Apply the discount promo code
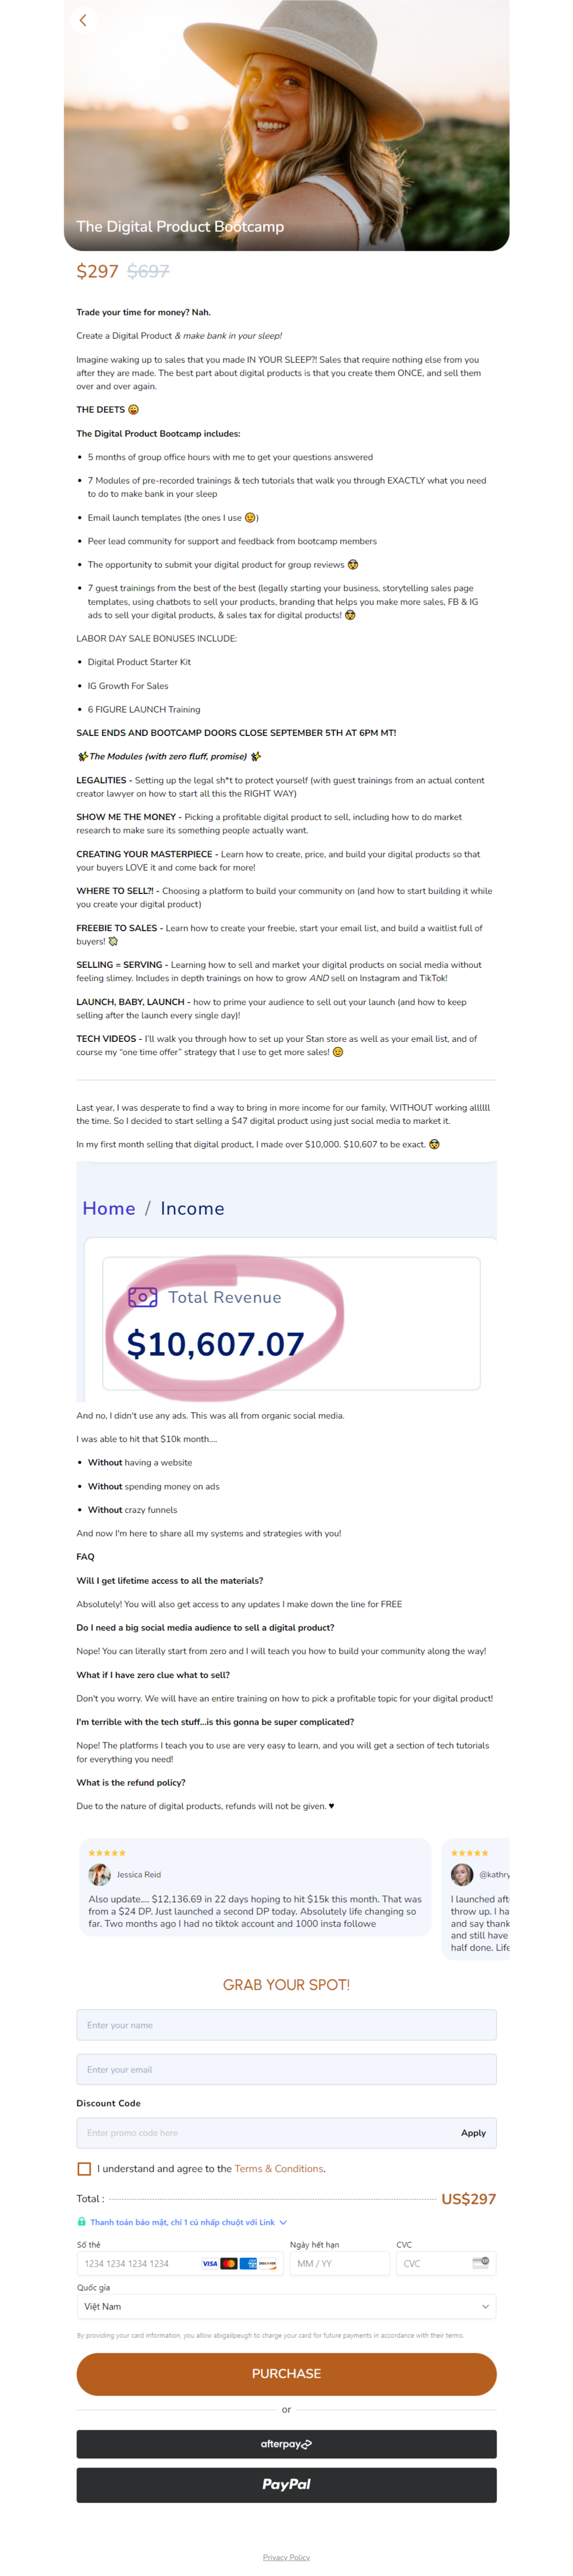The height and width of the screenshot is (2576, 573). click(473, 2132)
